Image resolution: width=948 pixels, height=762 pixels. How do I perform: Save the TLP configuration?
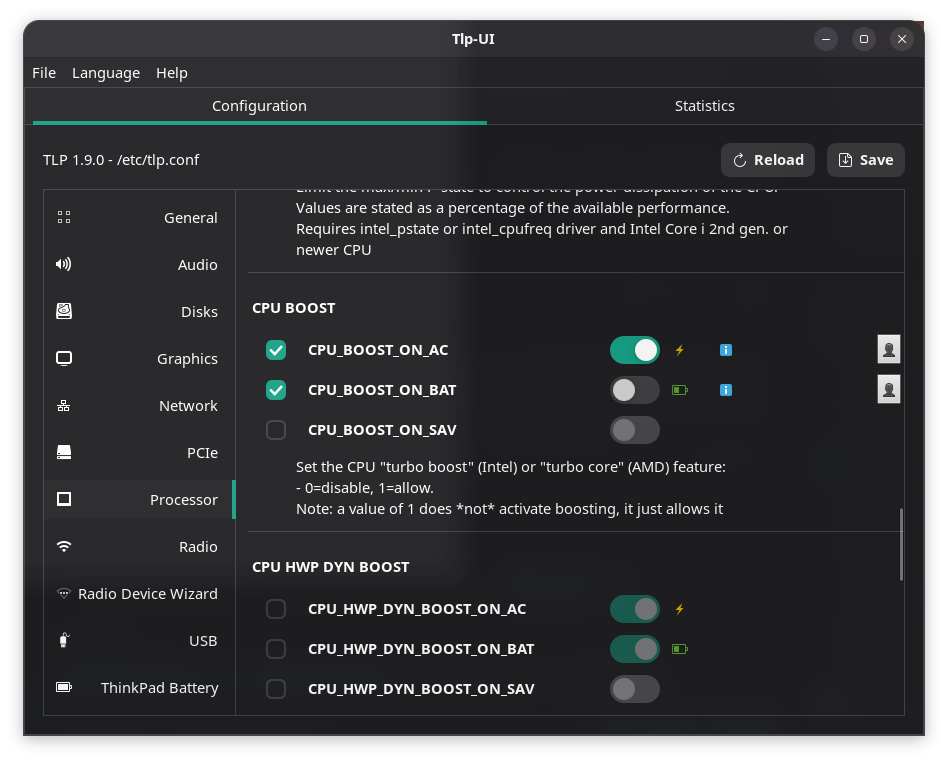tap(865, 160)
